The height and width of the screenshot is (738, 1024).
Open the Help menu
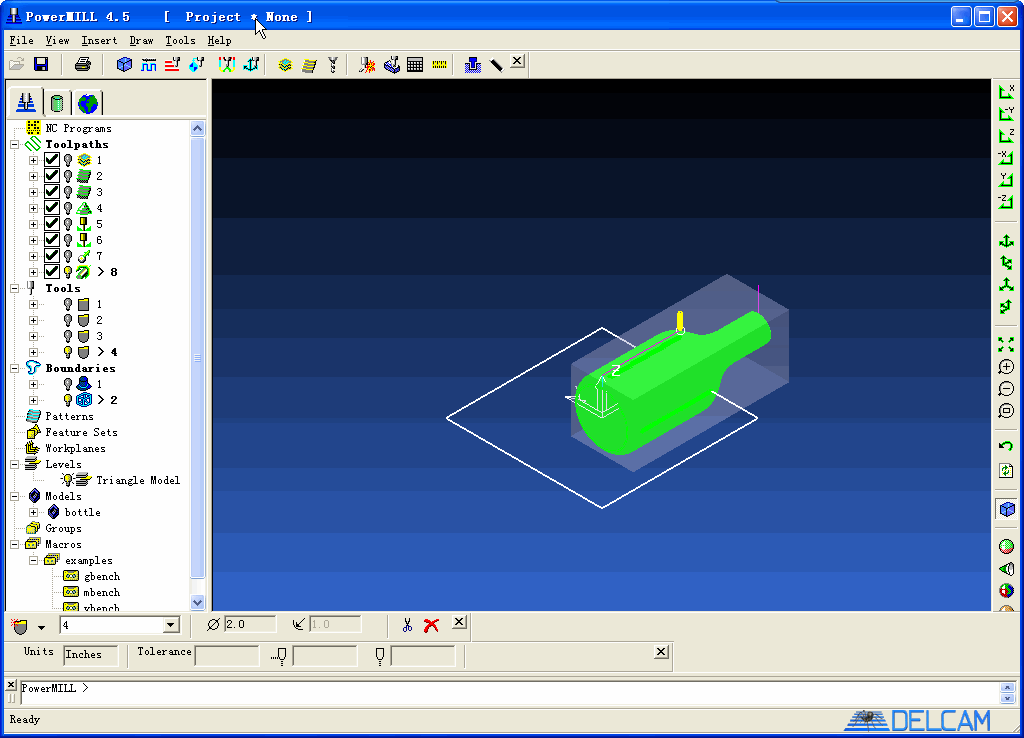(219, 40)
